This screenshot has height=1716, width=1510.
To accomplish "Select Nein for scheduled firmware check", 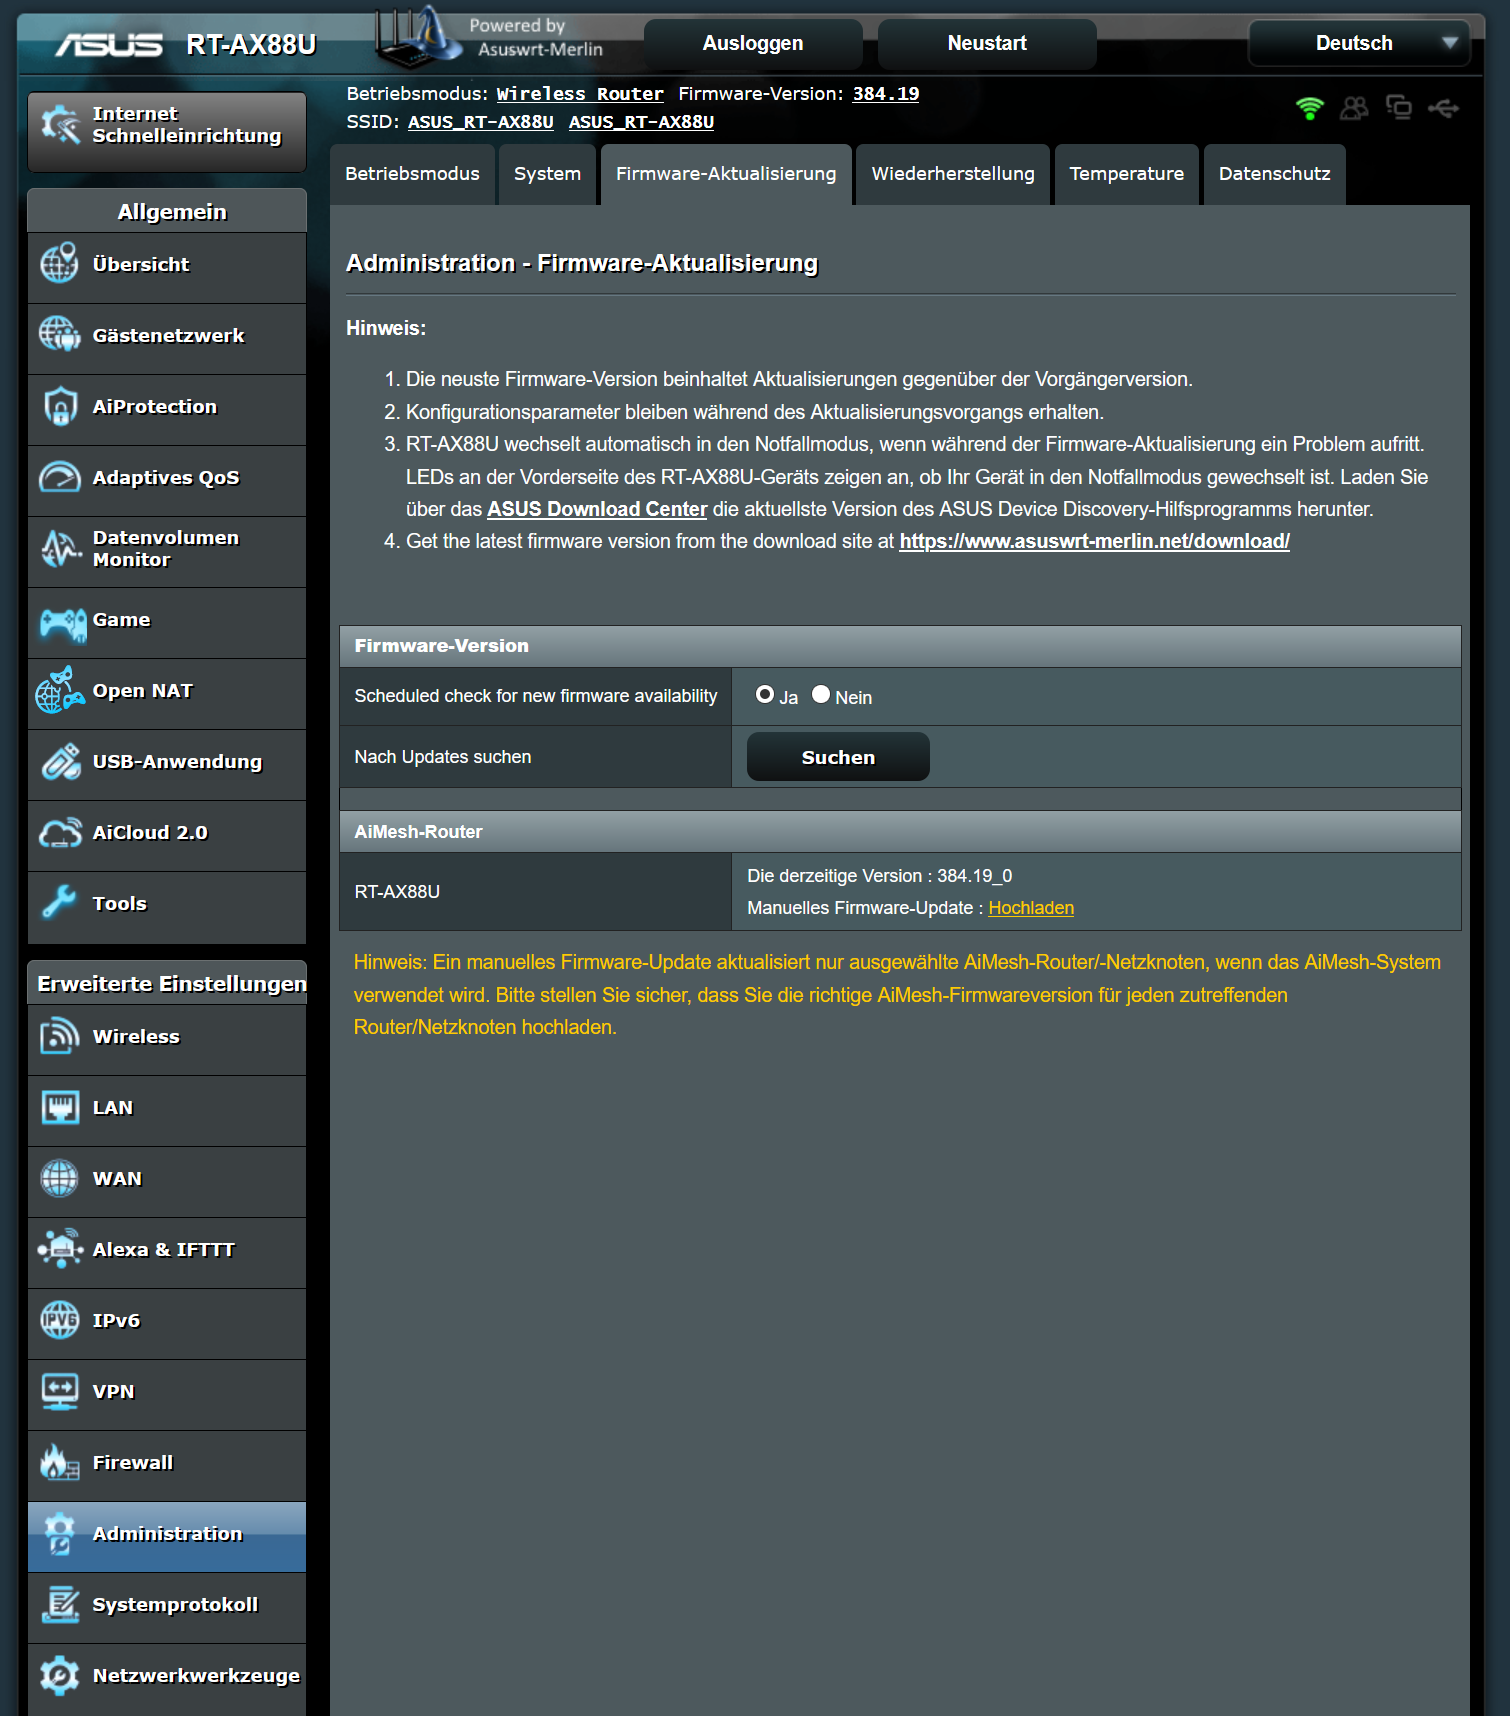I will tap(821, 694).
